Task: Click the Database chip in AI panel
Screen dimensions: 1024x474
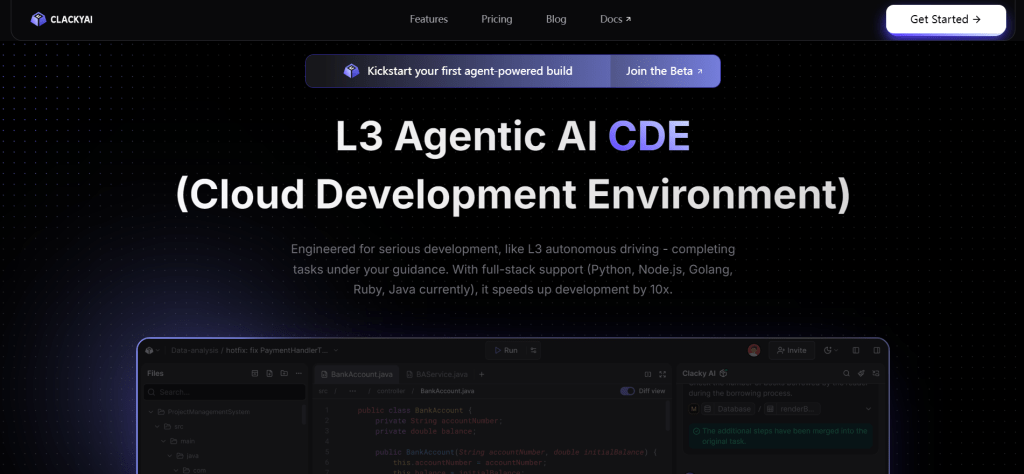Action: 728,409
